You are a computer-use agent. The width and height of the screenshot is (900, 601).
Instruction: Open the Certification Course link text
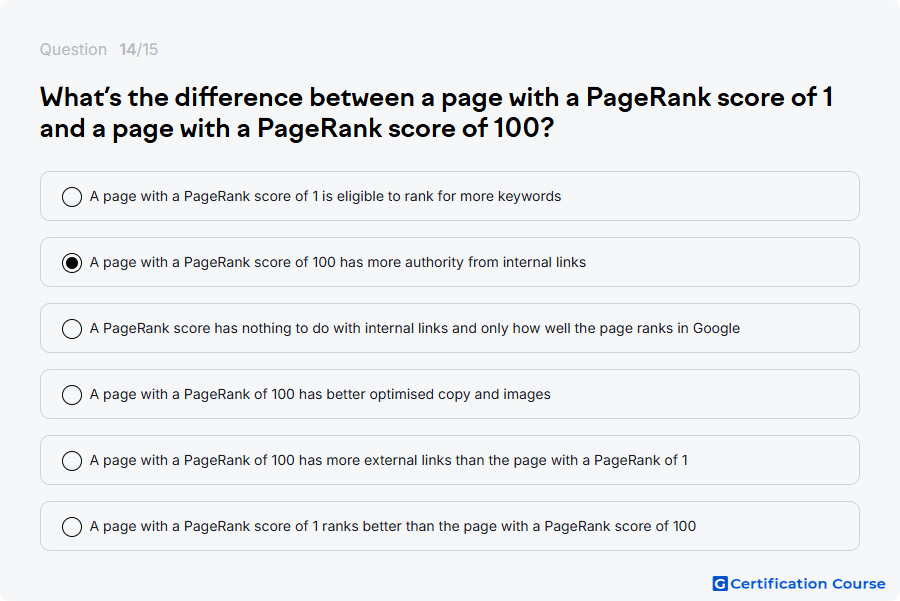pos(808,584)
